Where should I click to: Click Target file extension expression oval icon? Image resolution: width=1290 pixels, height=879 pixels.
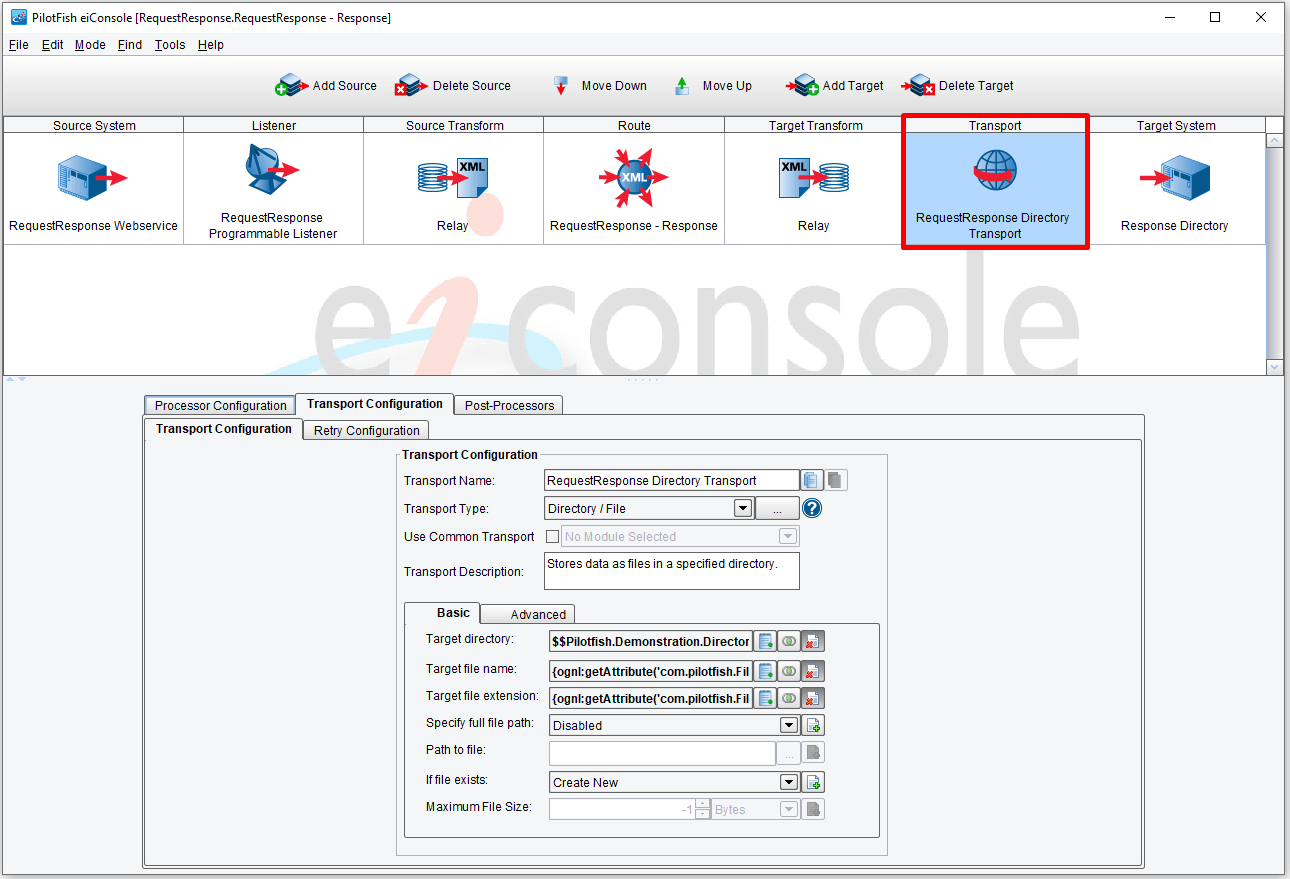pos(789,698)
